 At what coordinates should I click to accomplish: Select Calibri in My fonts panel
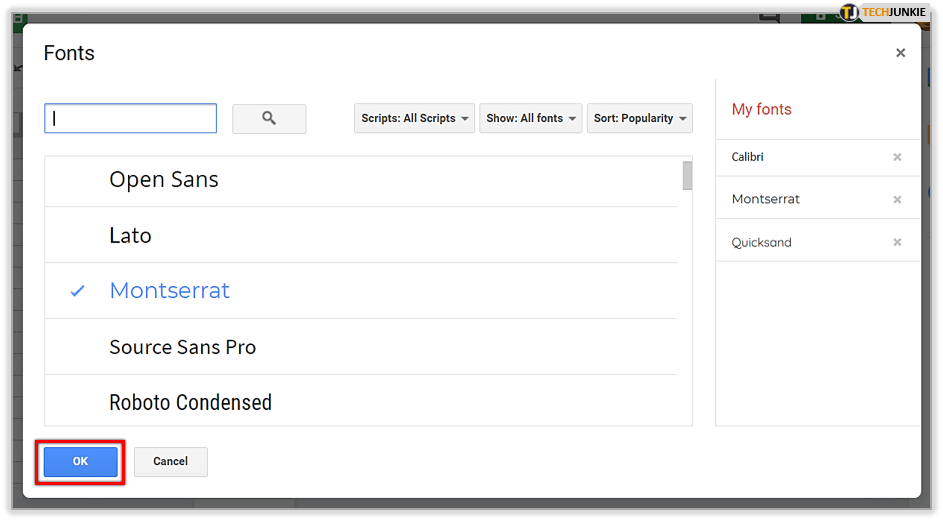748,157
